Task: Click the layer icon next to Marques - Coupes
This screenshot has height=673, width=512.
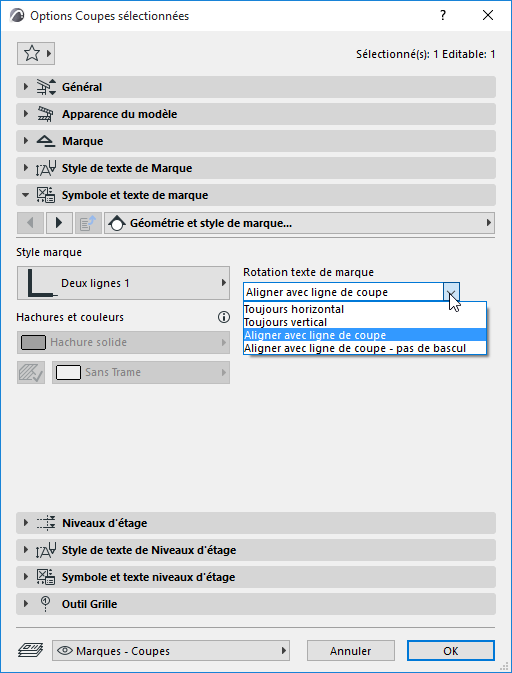Action: (x=30, y=651)
